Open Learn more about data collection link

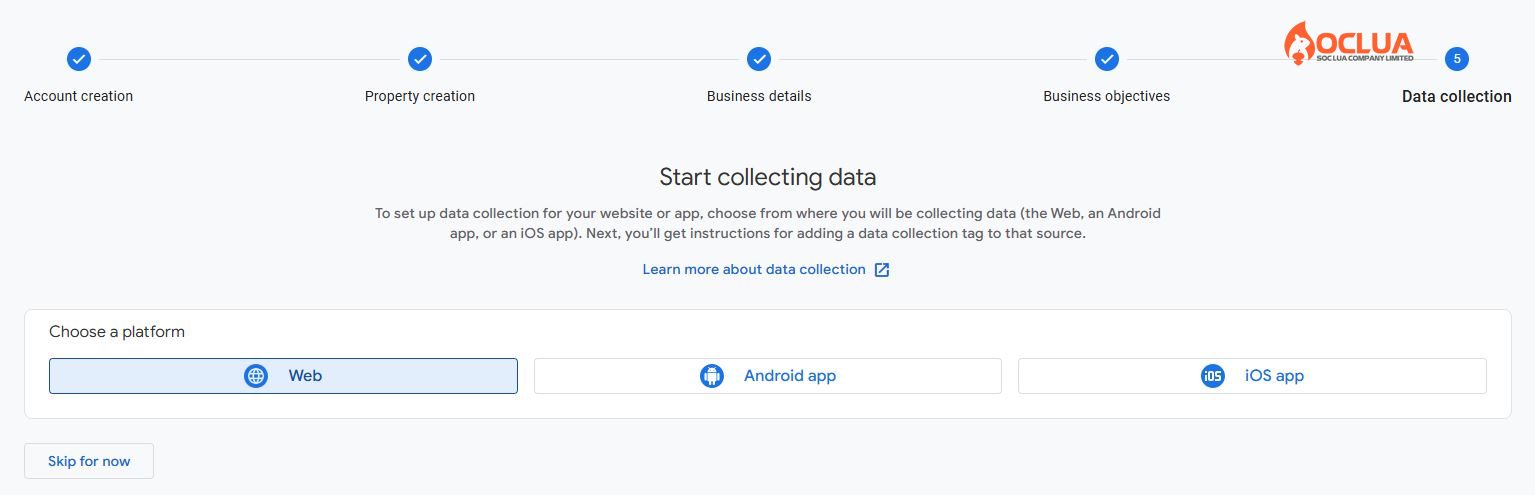(754, 270)
